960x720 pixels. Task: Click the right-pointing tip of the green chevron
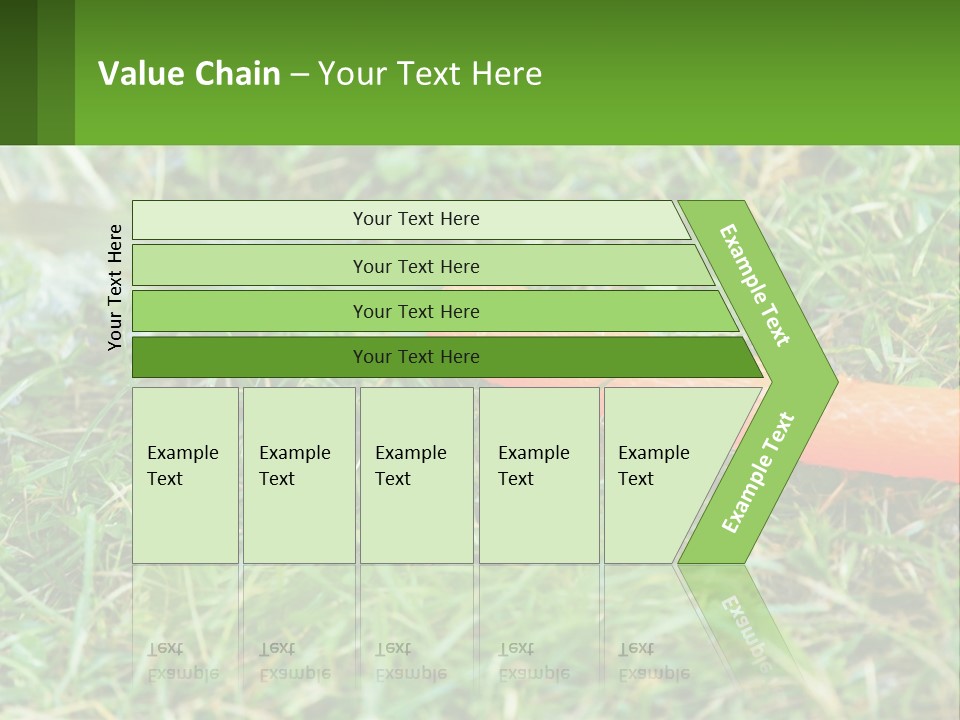coord(828,381)
